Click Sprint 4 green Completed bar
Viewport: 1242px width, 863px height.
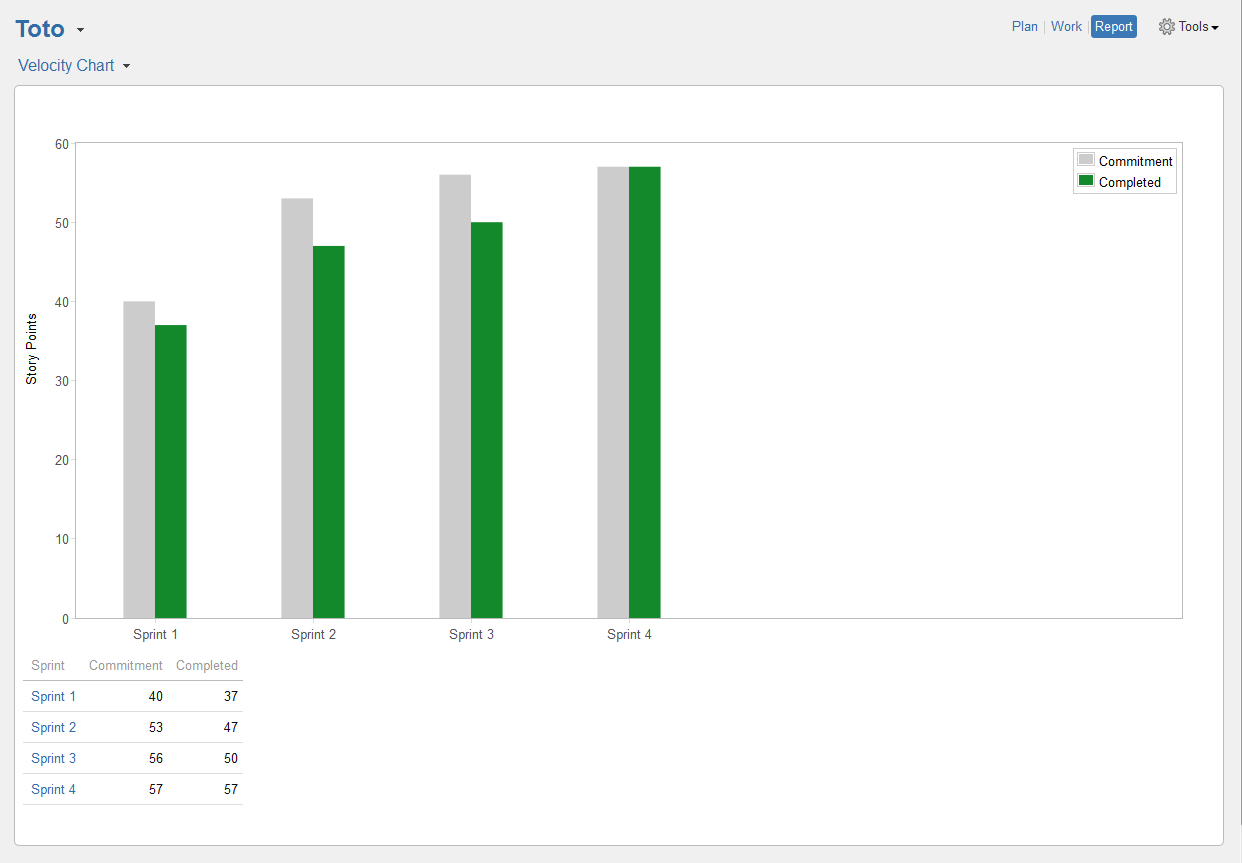point(645,392)
